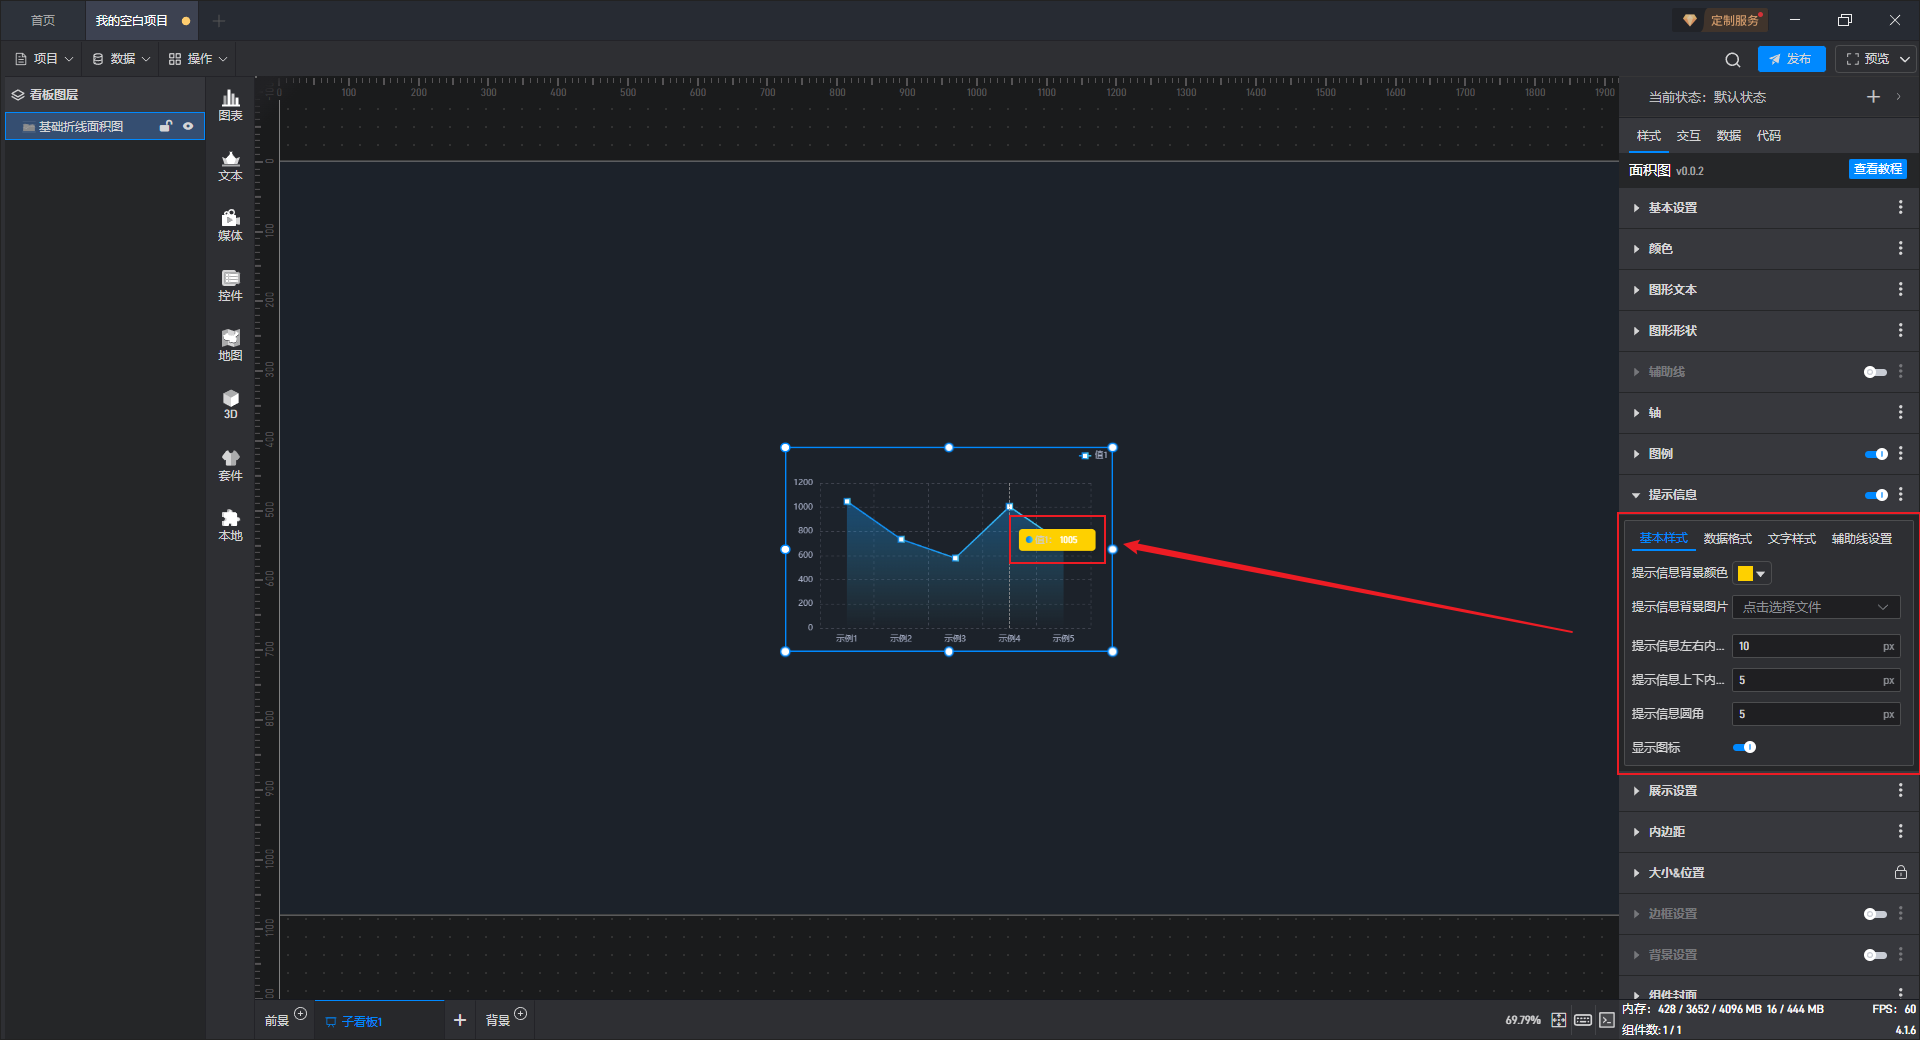Toggle lock on the 基础折线面积图 layer
Screen dimensions: 1920x1040
166,126
